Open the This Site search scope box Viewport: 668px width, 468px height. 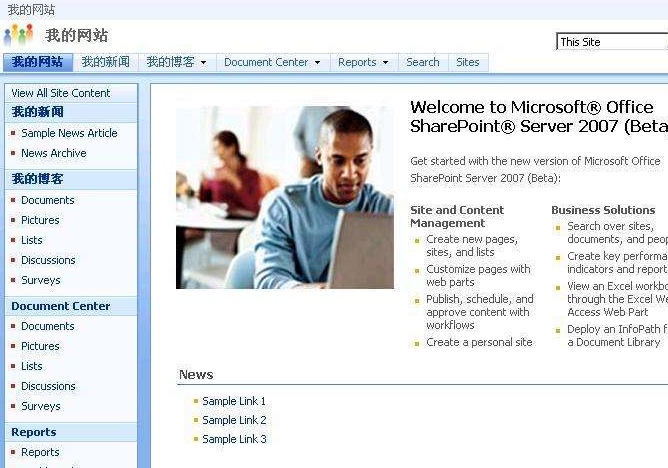(x=612, y=42)
